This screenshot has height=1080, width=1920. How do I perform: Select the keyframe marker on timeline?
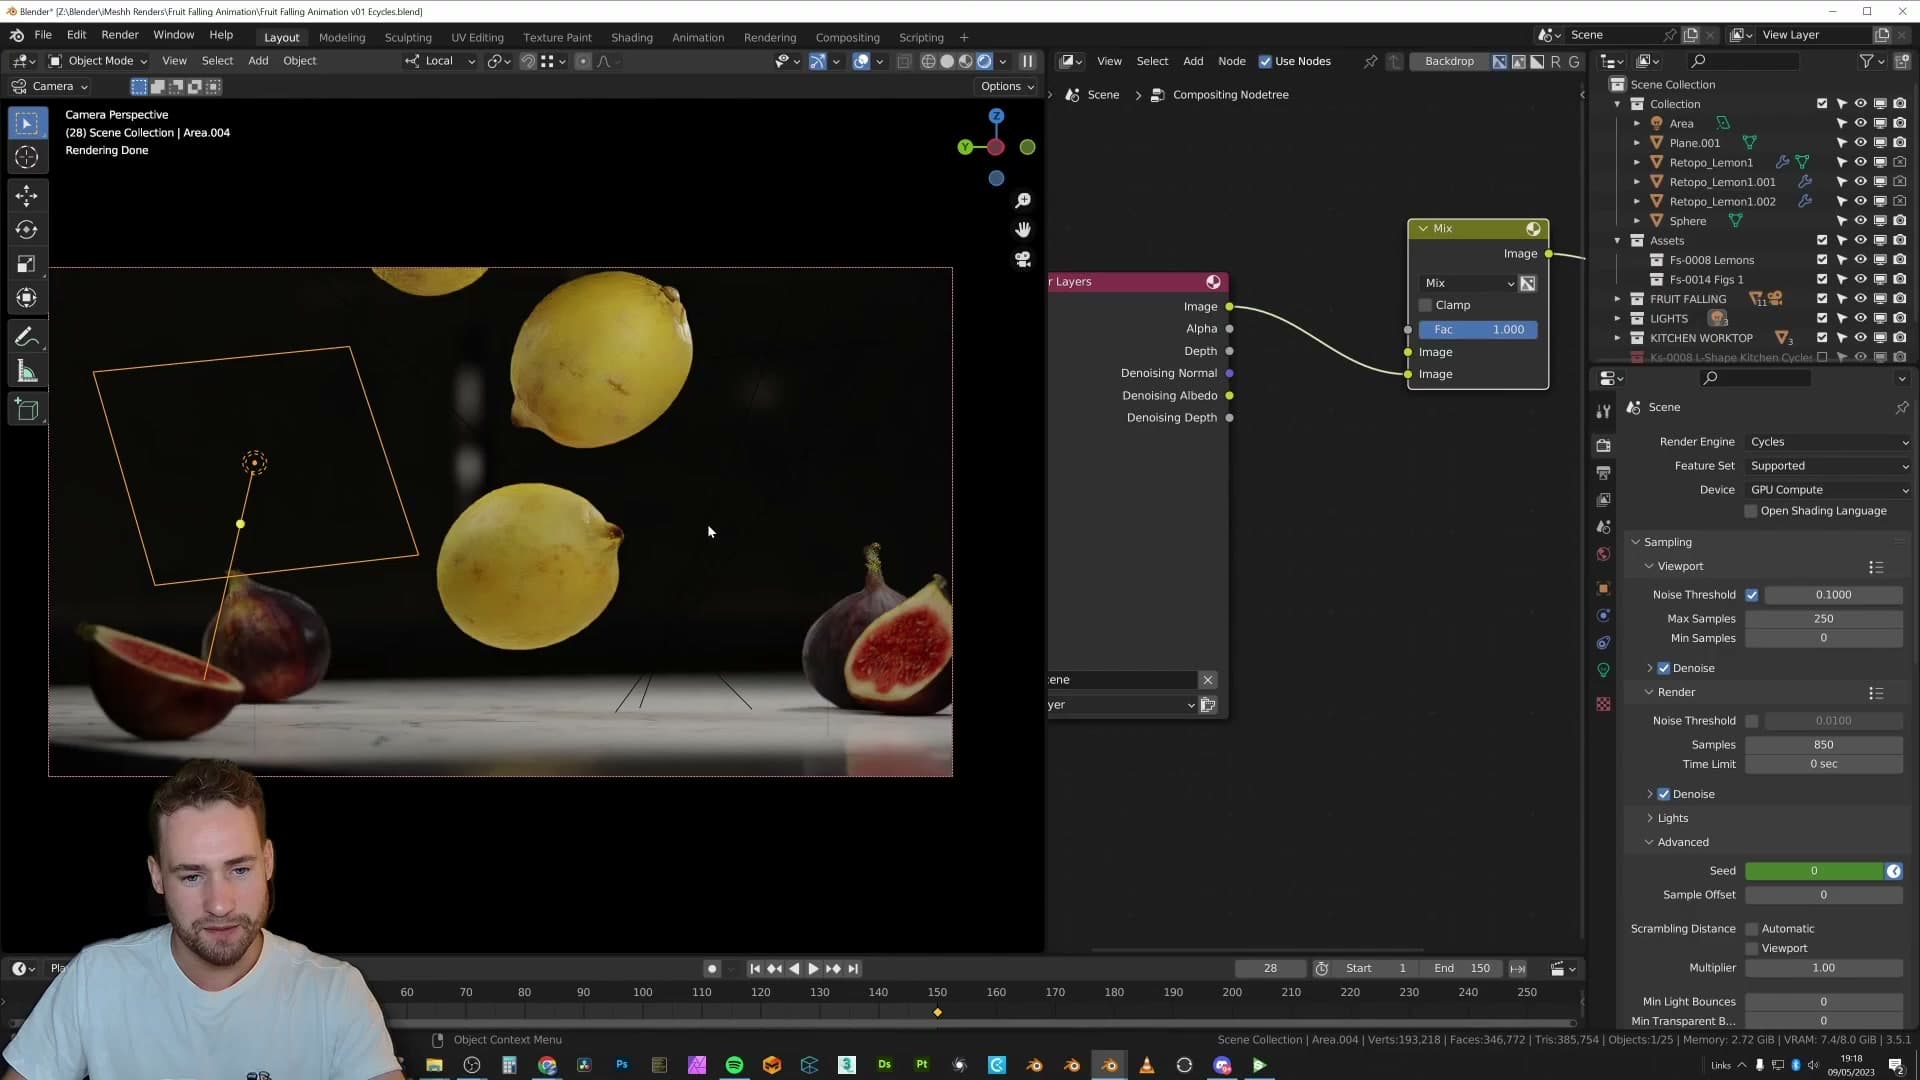point(937,1013)
